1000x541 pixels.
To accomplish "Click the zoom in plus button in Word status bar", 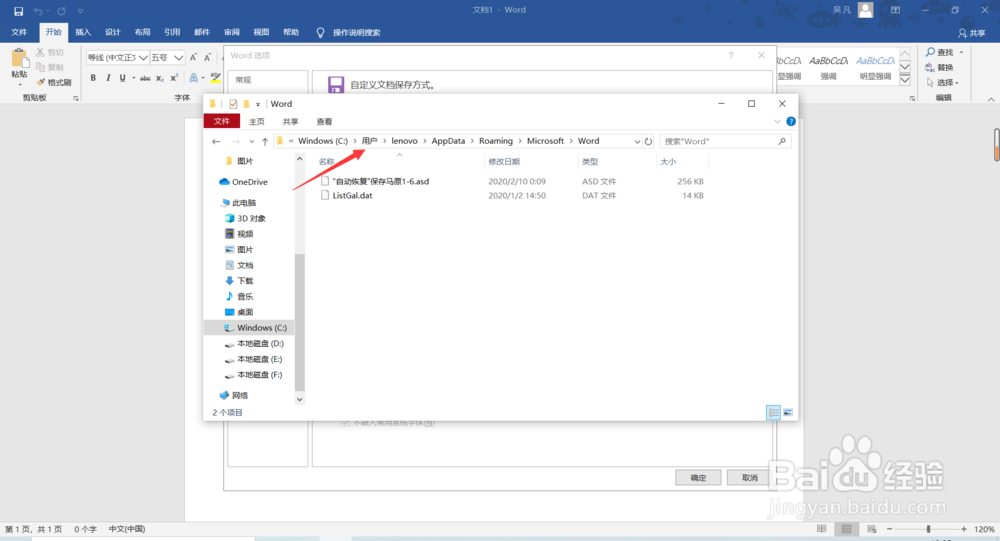I will coord(964,529).
